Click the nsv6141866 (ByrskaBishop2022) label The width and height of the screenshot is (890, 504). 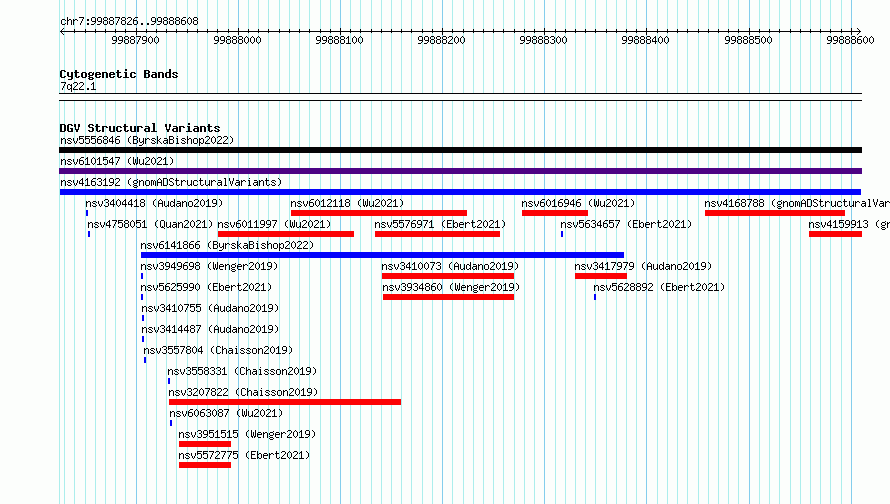pos(227,245)
